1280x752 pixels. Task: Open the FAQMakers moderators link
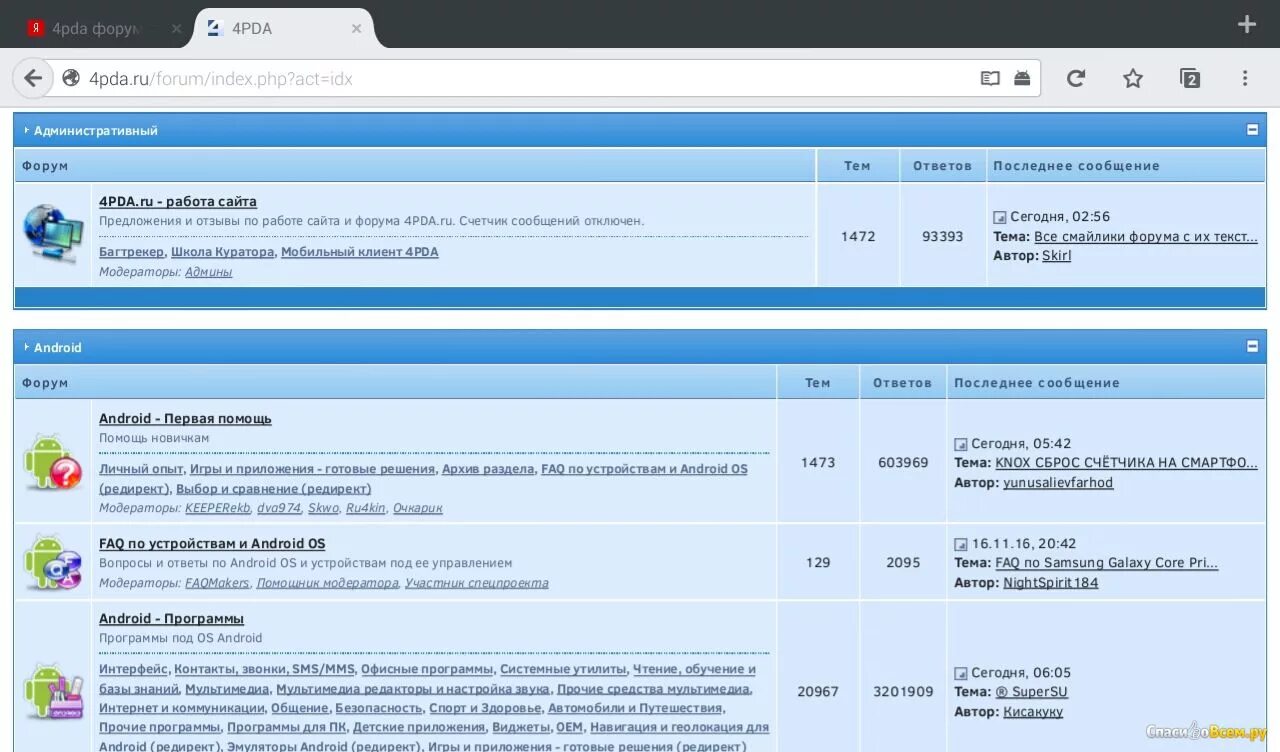tap(217, 583)
